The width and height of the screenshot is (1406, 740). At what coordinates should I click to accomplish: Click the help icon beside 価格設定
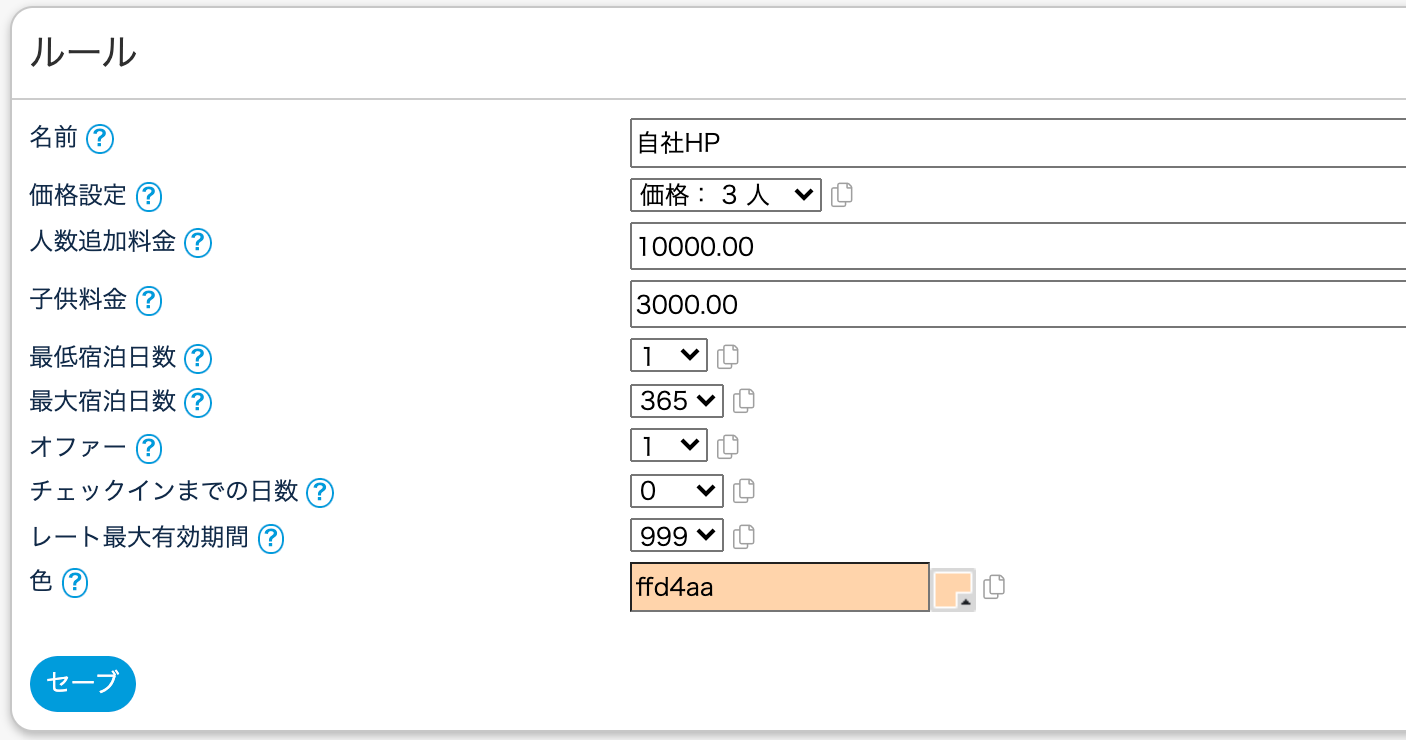coord(149,197)
